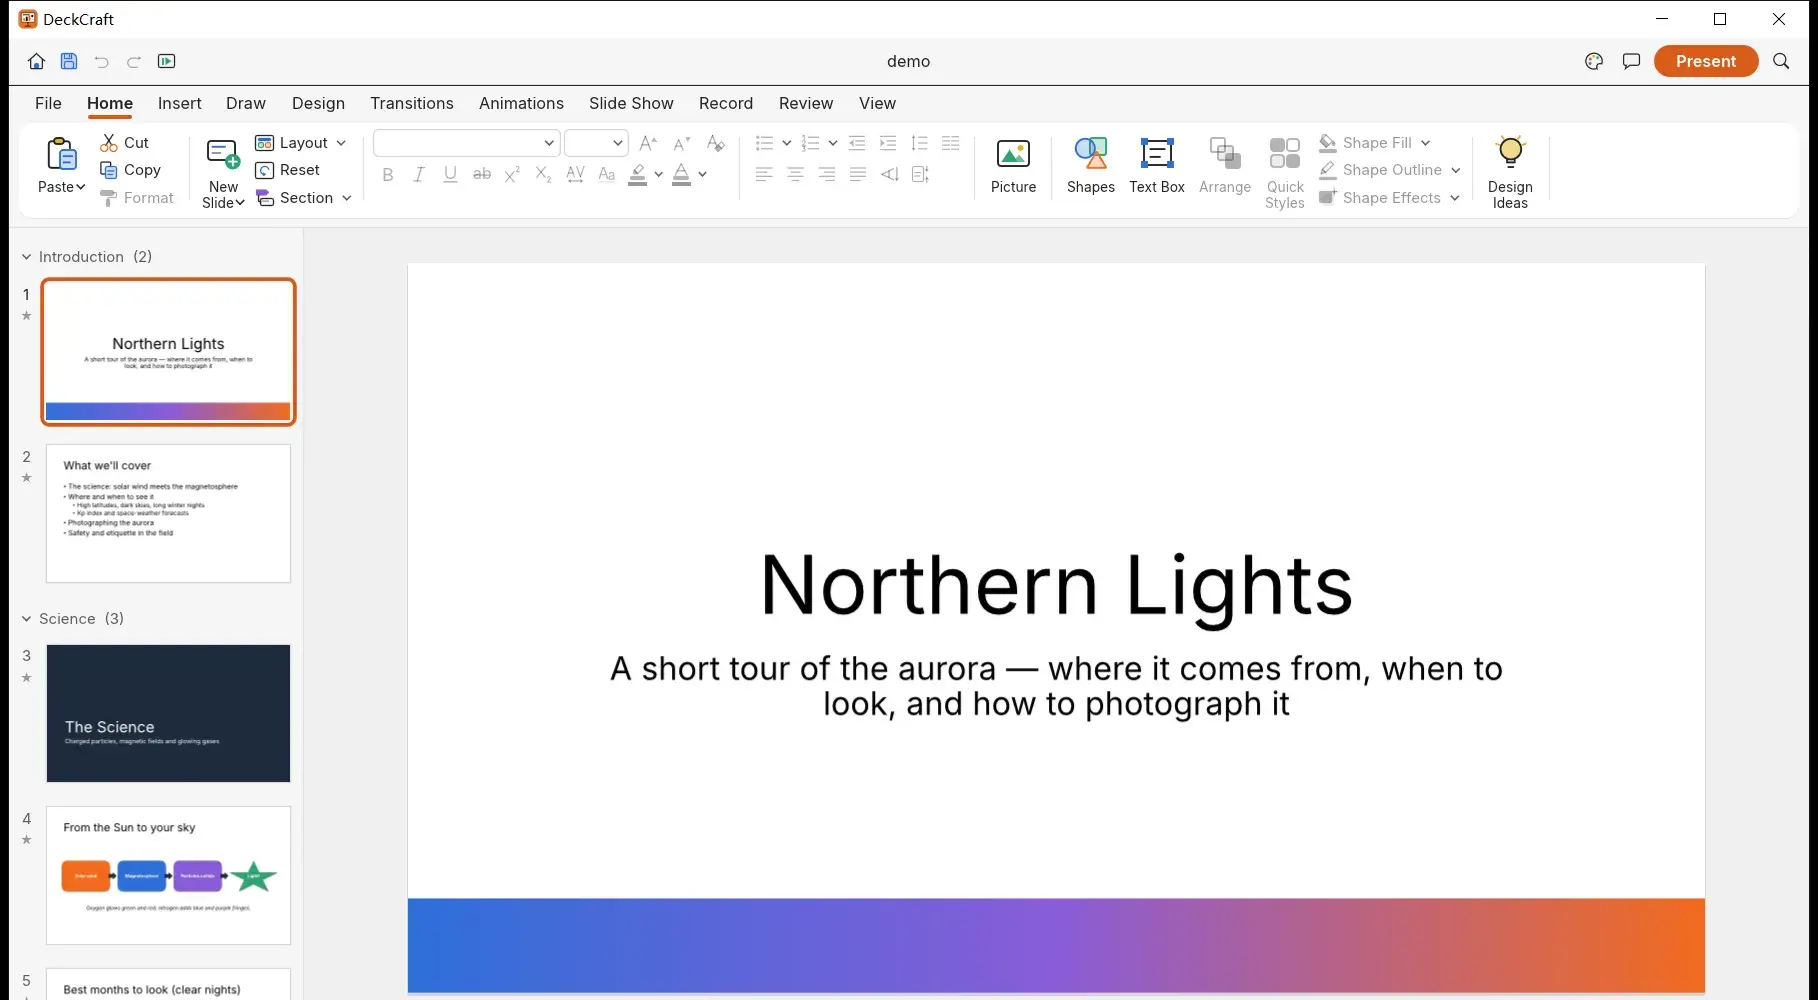Apply the text highlight color

pos(637,175)
